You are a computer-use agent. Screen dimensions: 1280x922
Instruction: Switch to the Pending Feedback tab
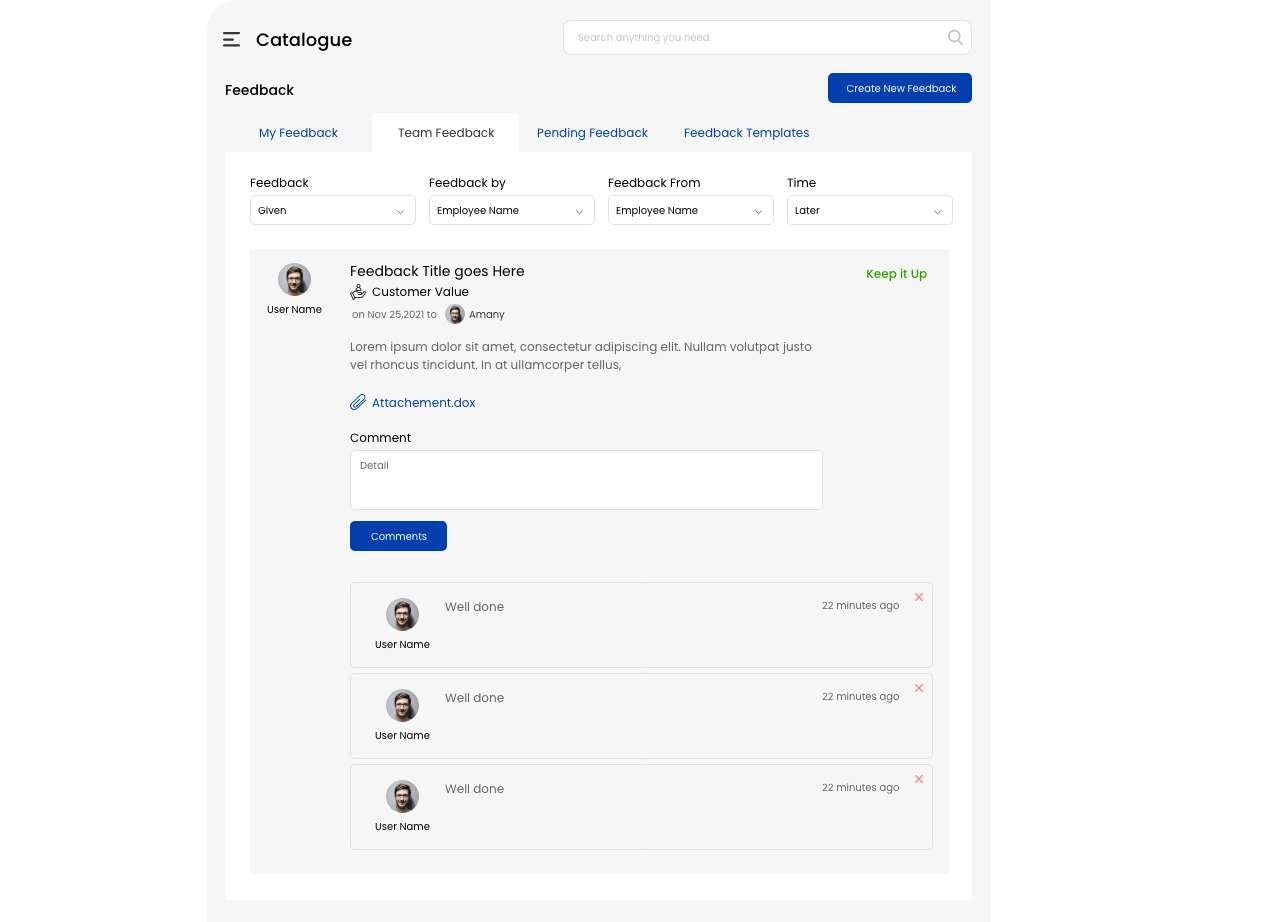(592, 133)
